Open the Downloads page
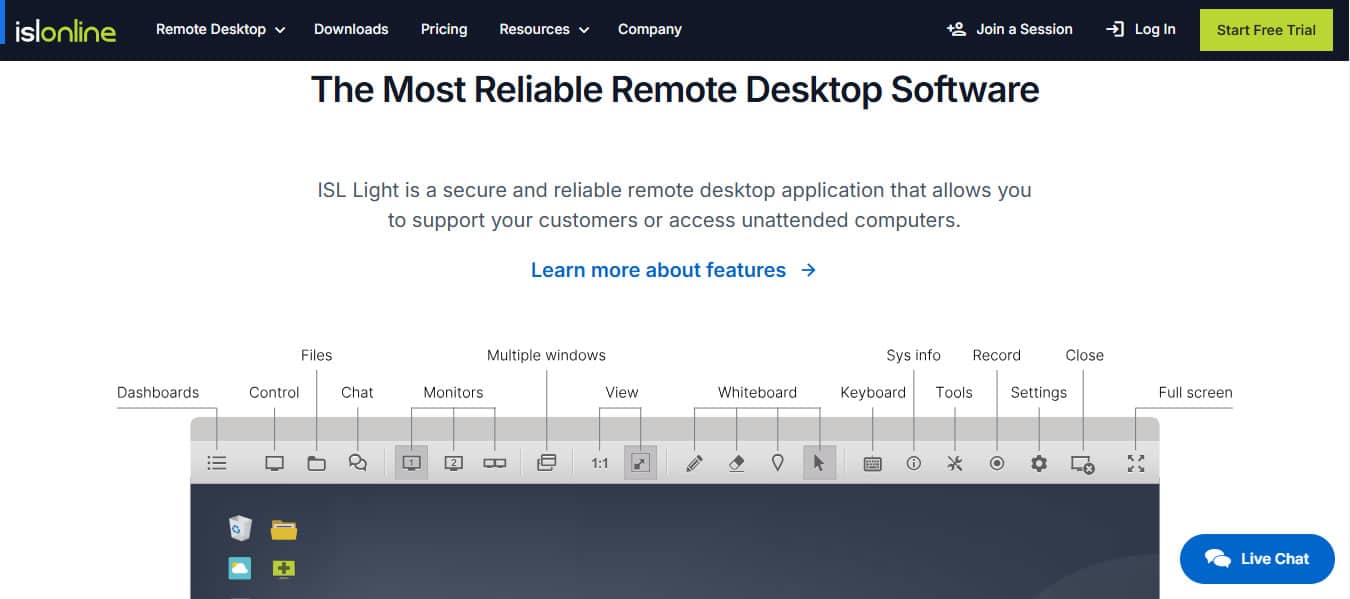The width and height of the screenshot is (1350, 599). (x=351, y=29)
